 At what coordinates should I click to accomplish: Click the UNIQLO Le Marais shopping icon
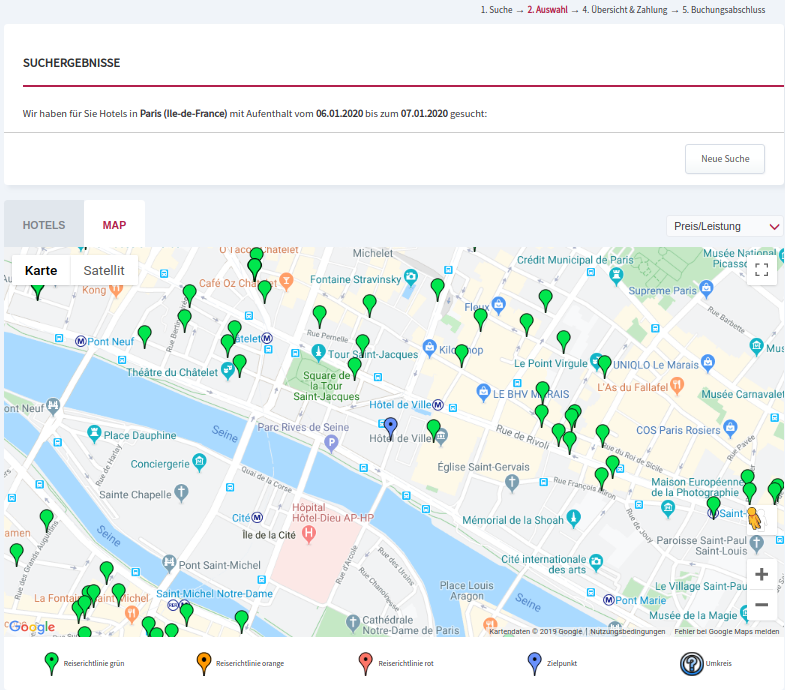[x=707, y=363]
